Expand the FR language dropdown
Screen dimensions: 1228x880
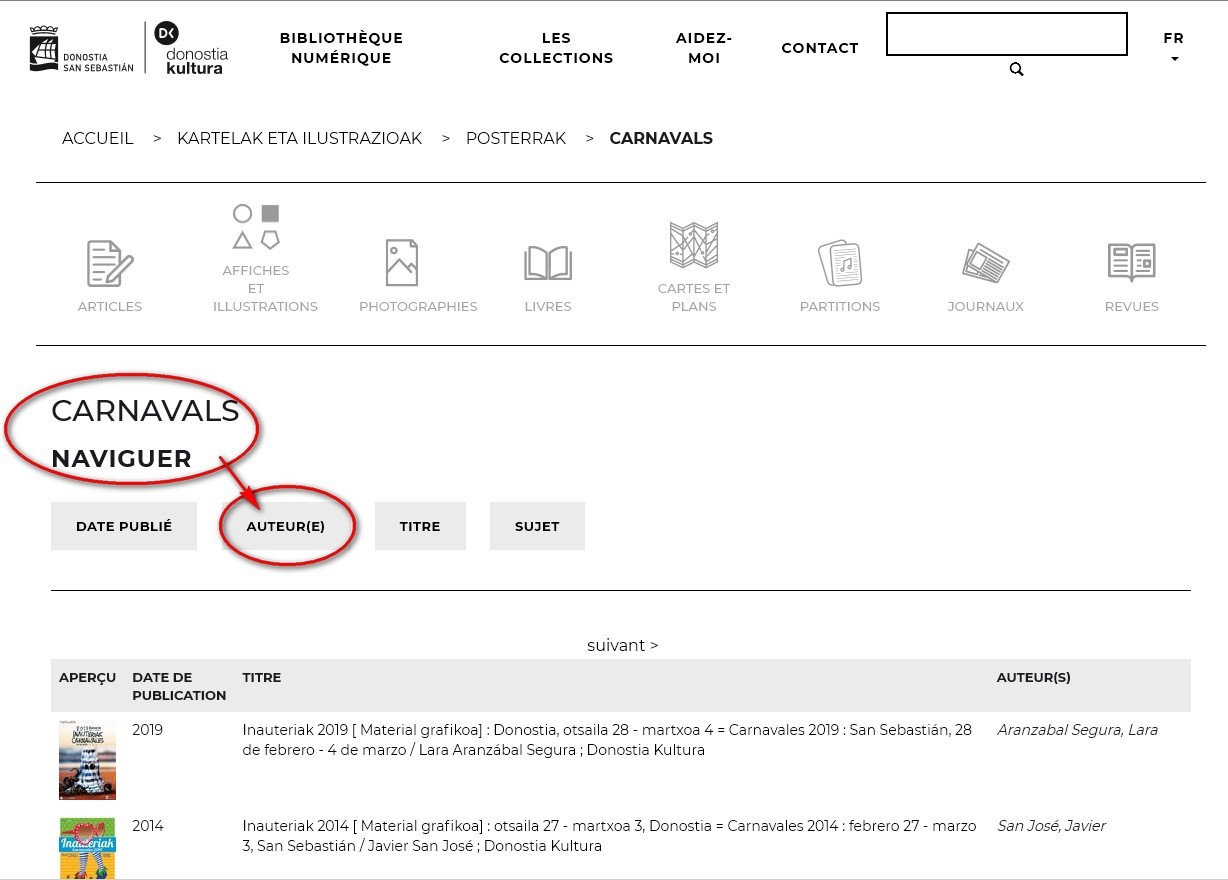point(1173,47)
